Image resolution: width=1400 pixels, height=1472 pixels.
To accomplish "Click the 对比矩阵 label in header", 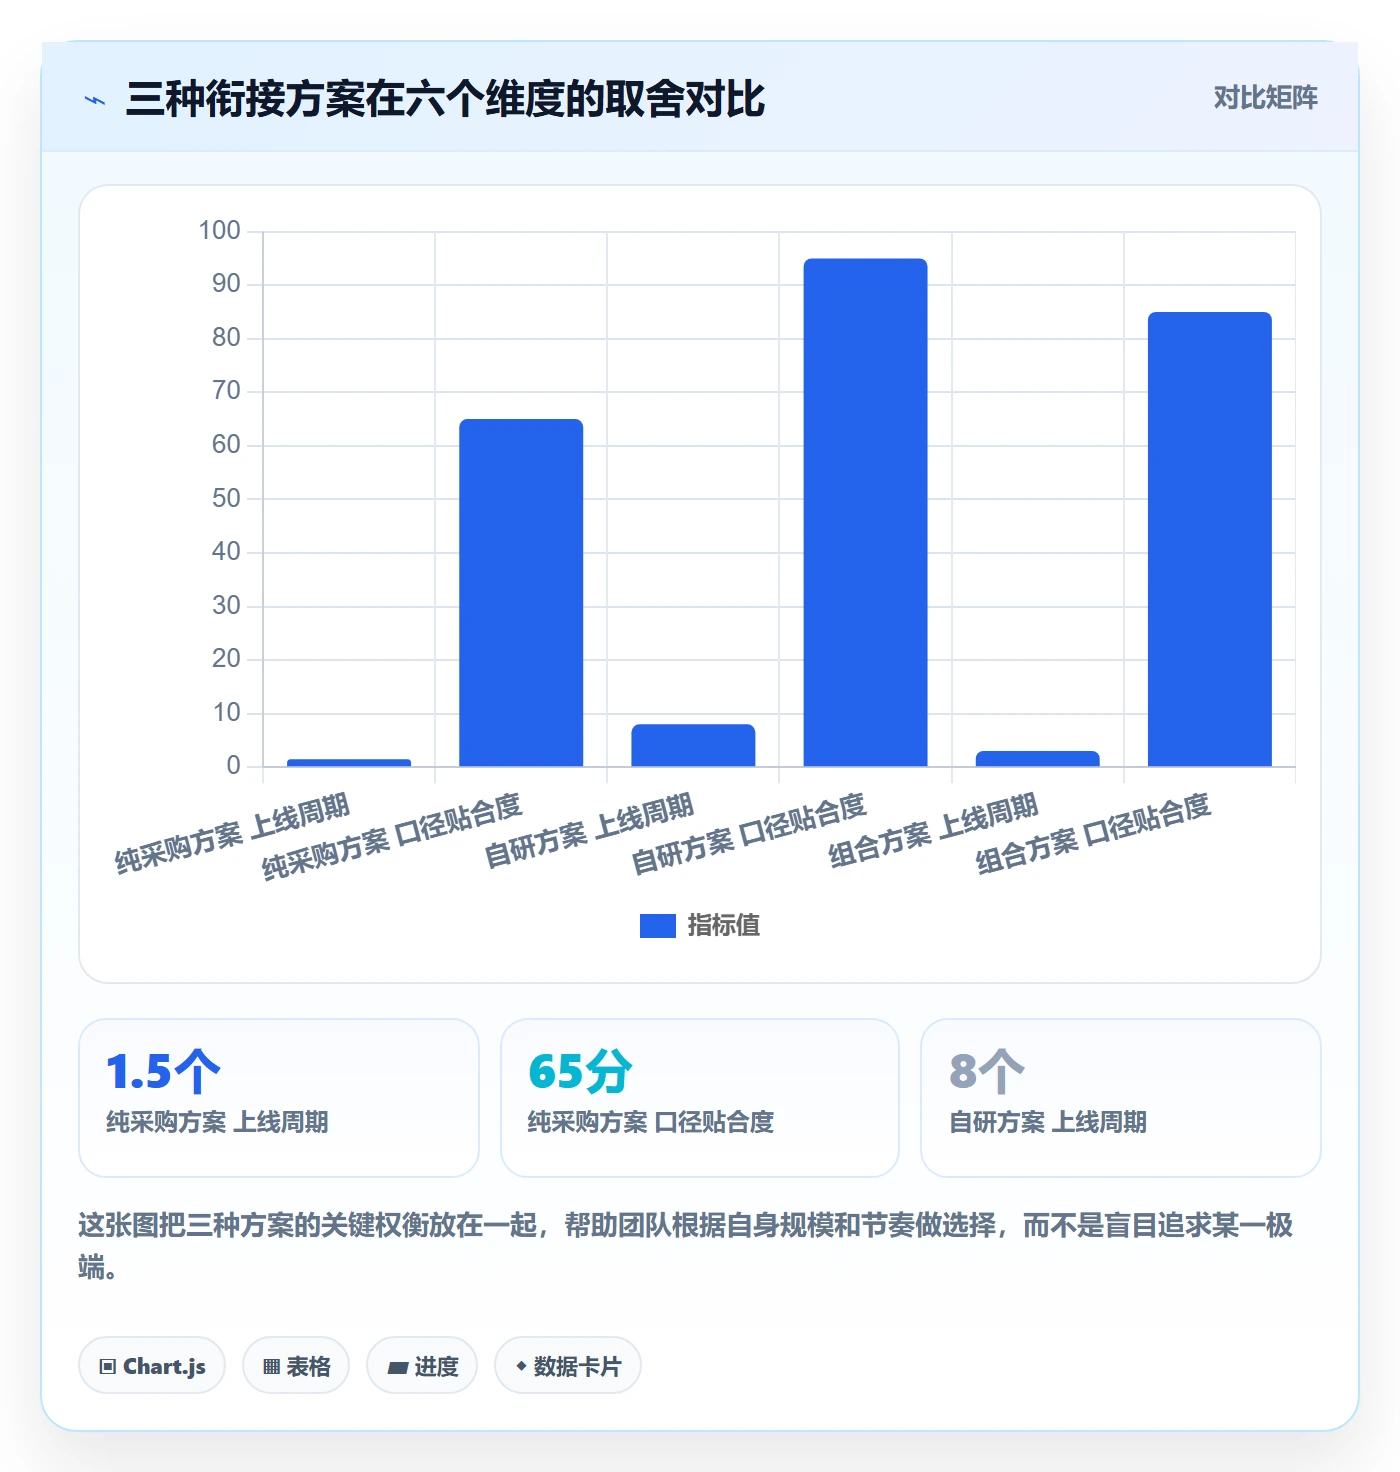I will pos(1265,98).
